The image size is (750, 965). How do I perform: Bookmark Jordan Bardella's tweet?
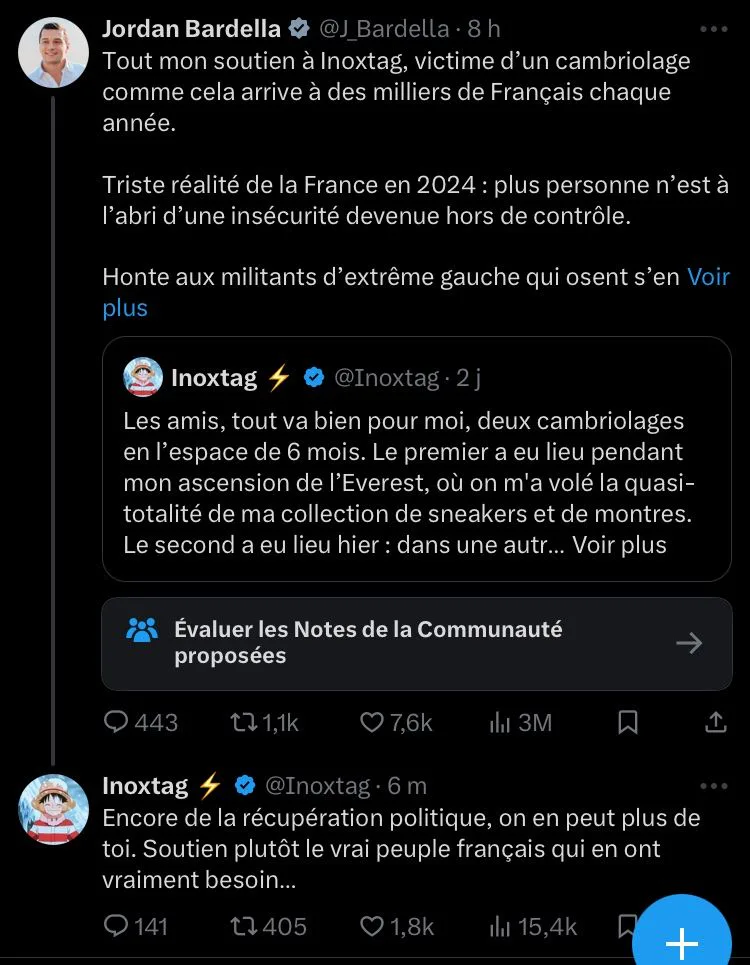[x=628, y=722]
